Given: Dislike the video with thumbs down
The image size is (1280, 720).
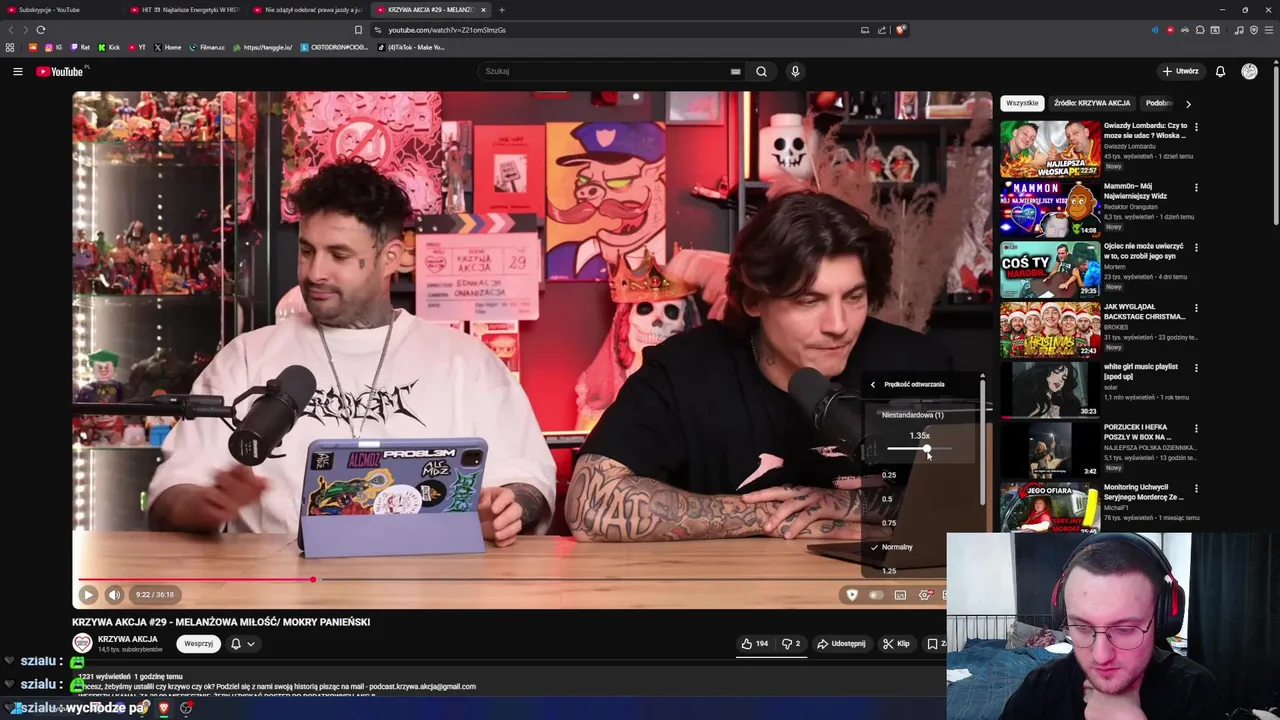Looking at the screenshot, I should point(790,644).
